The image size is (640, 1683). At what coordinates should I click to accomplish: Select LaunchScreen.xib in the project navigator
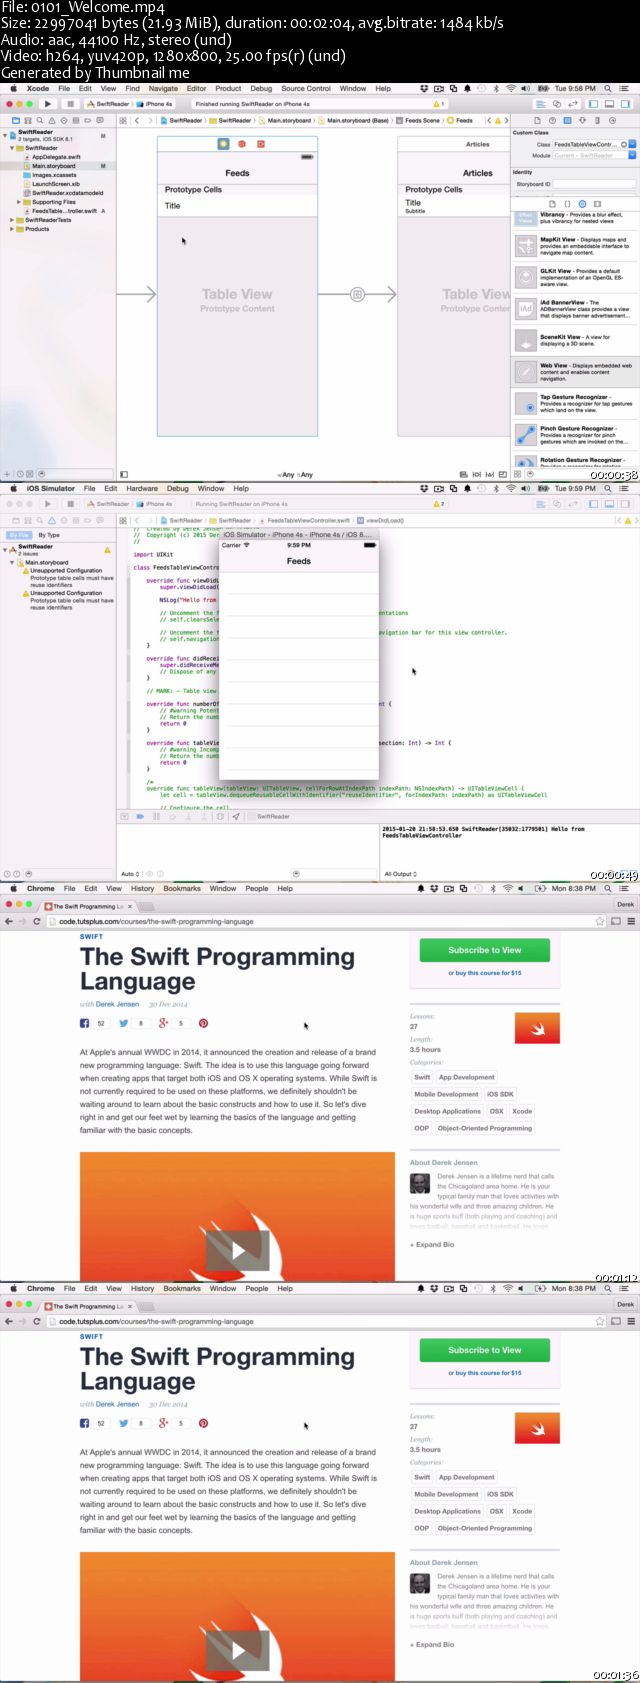(55, 184)
